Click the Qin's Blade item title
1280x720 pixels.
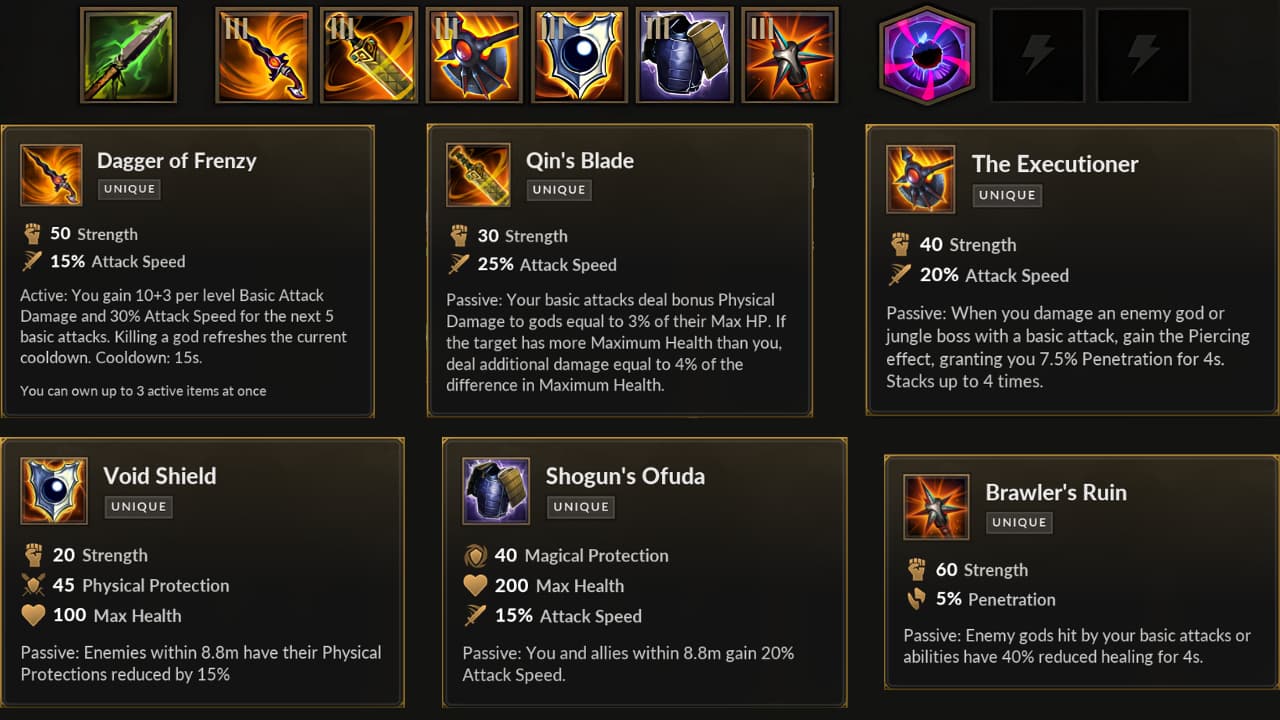[x=580, y=160]
